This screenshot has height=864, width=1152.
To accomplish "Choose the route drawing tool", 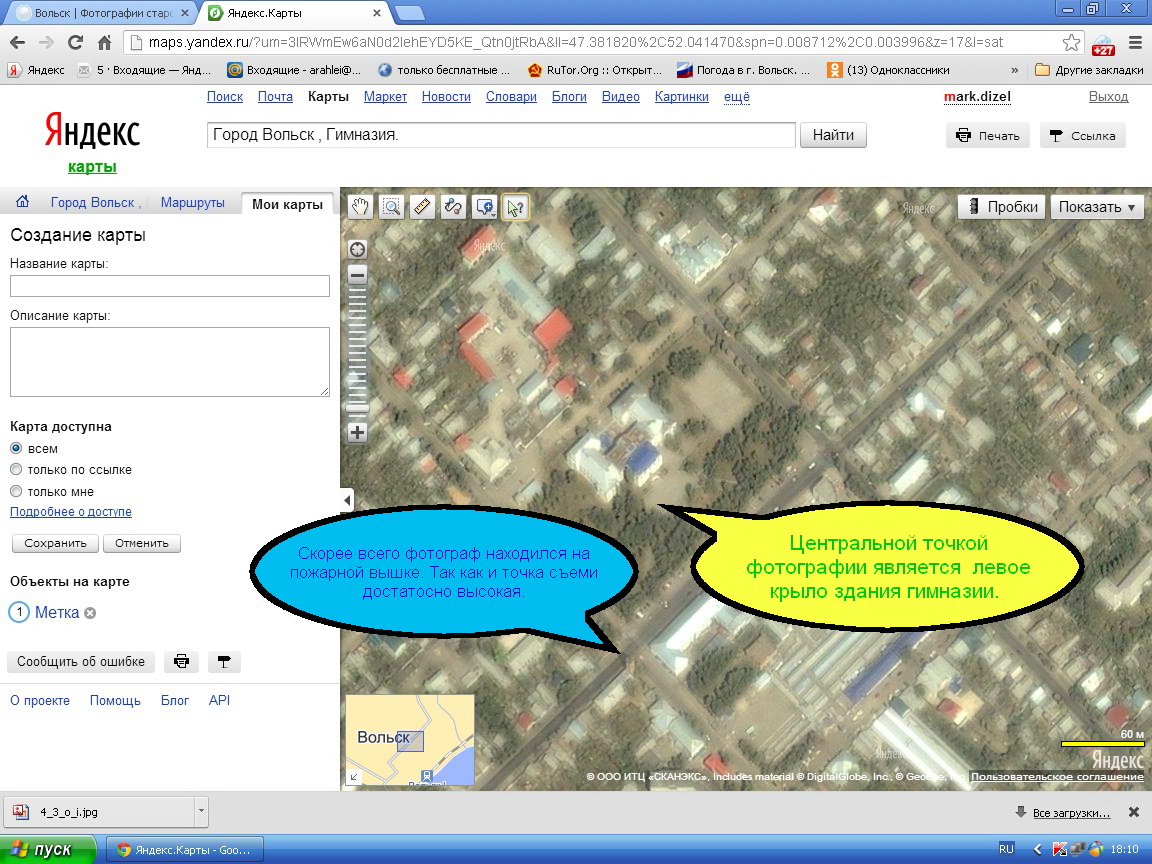I will click(x=453, y=207).
